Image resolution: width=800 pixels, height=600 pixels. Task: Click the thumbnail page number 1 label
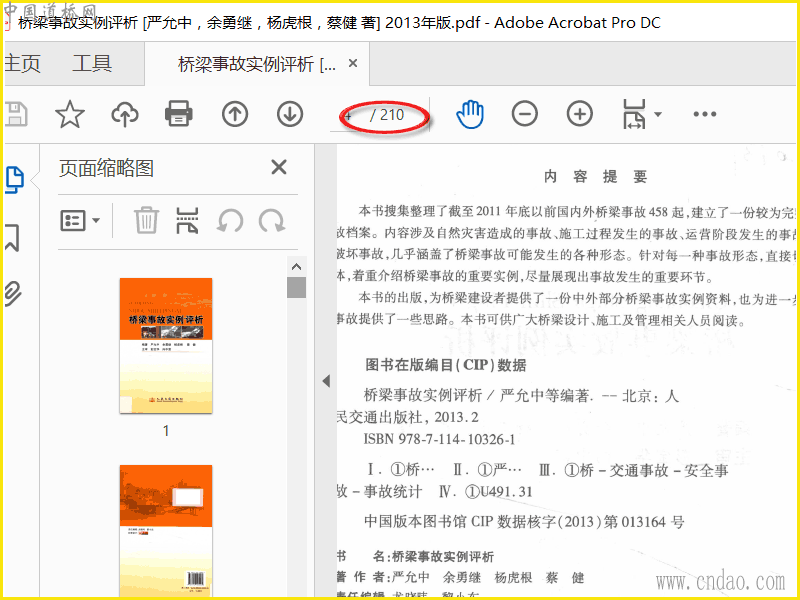pyautogui.click(x=166, y=431)
